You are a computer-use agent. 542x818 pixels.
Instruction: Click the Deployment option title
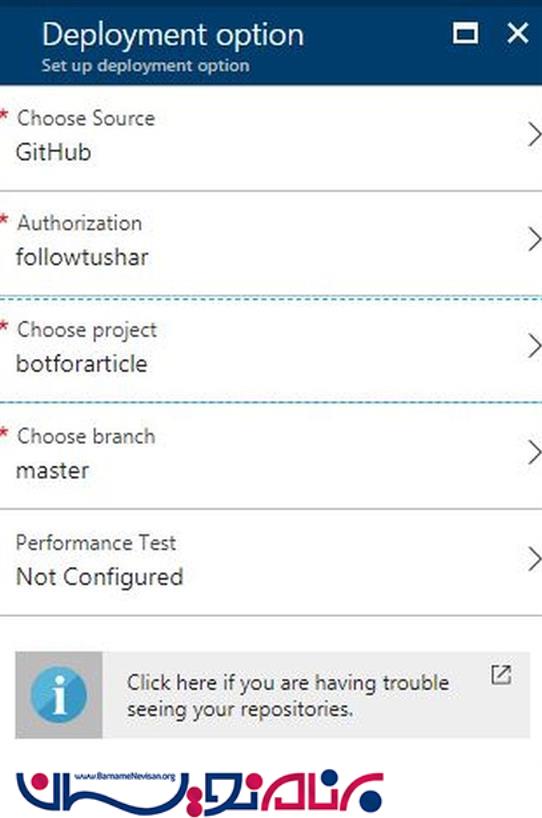coord(173,35)
